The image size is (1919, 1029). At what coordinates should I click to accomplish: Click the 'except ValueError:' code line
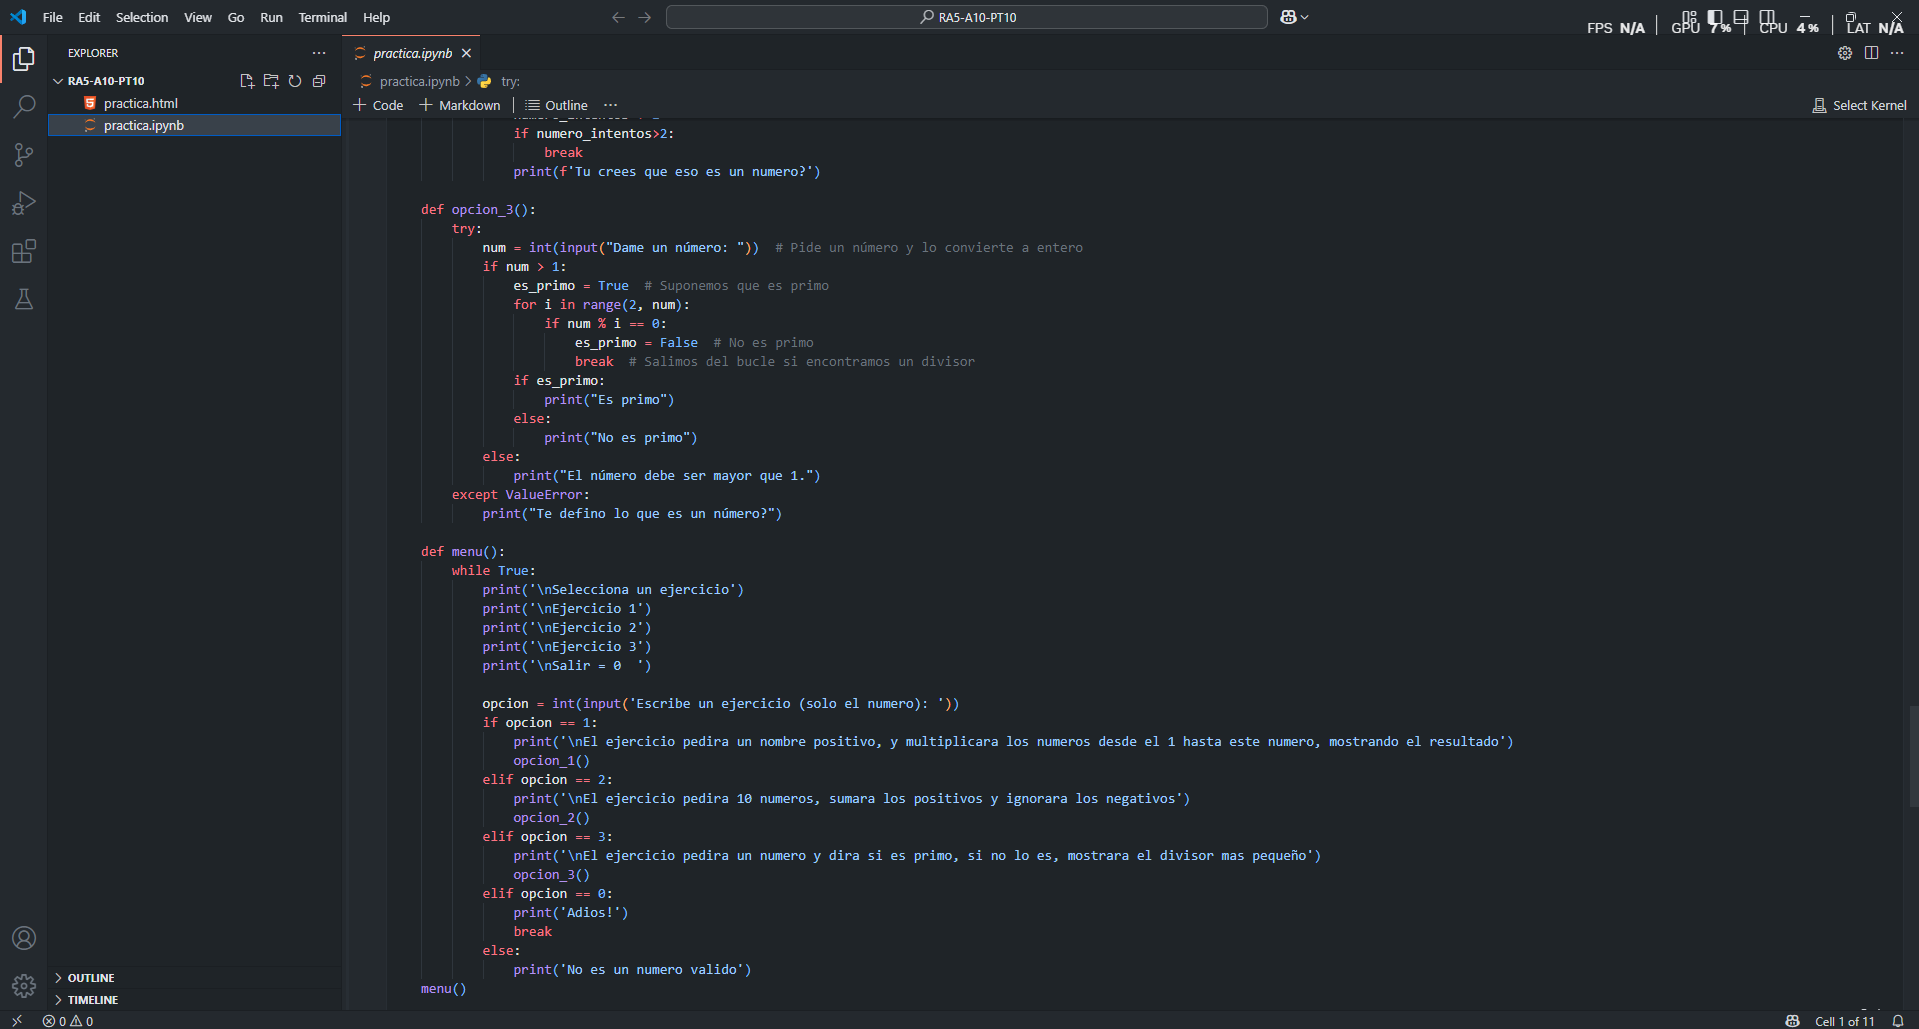point(520,494)
